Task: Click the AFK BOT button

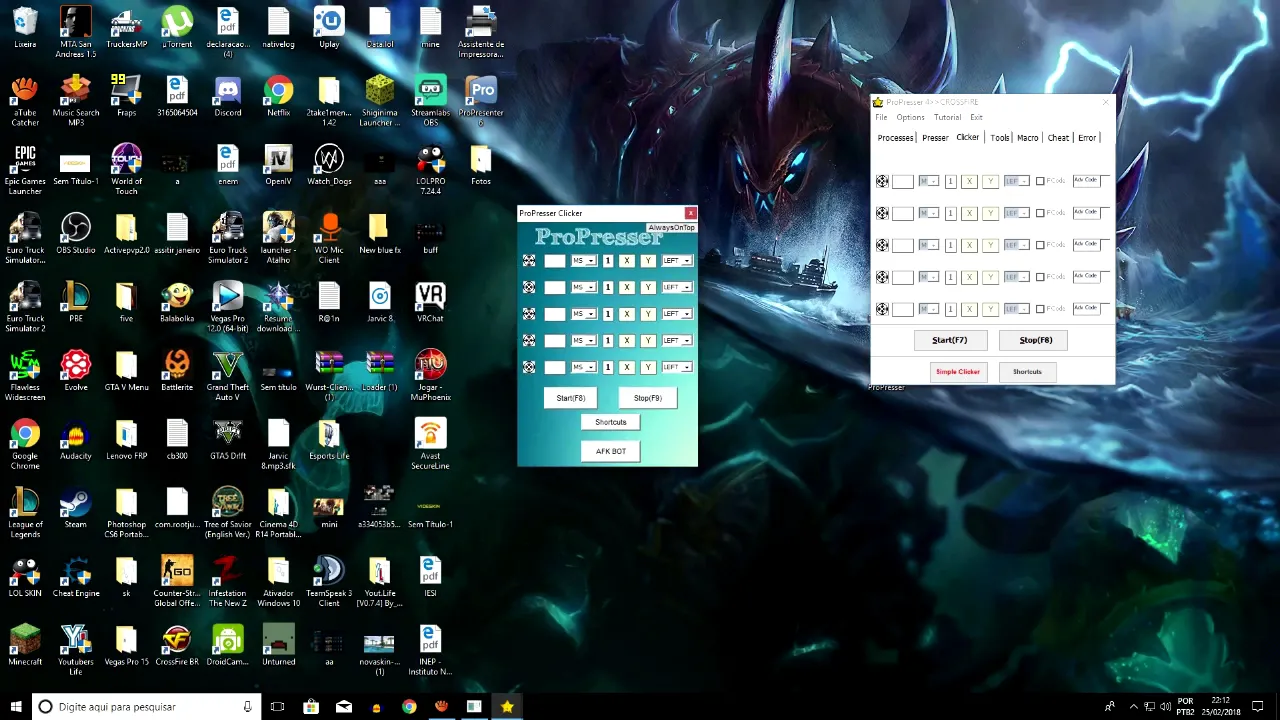Action: coord(611,451)
